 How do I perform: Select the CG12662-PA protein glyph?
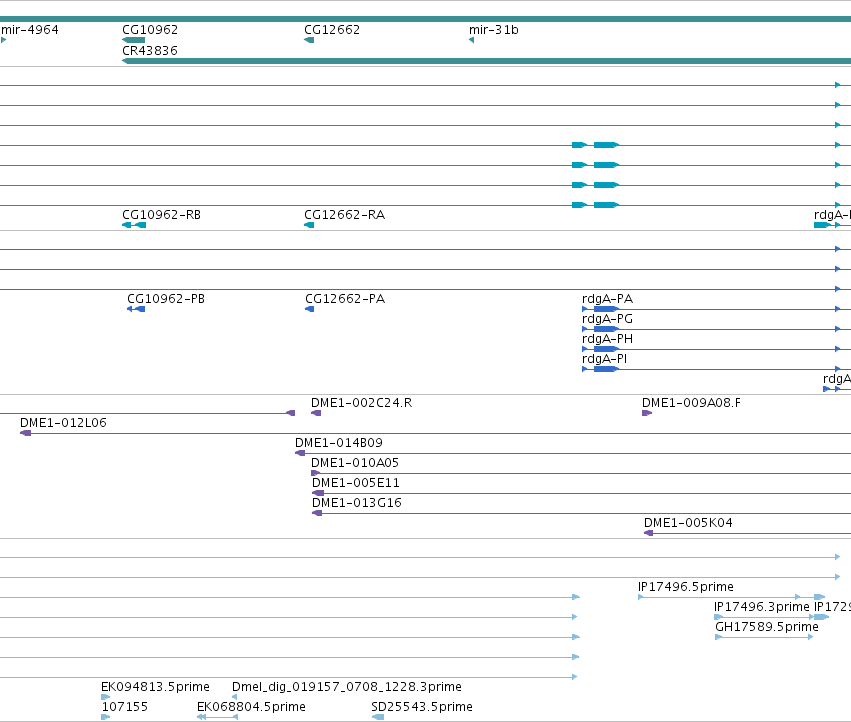(309, 309)
